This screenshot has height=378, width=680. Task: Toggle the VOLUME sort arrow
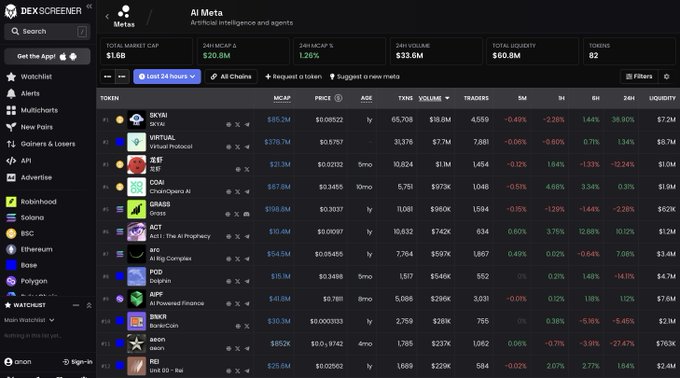coord(447,98)
